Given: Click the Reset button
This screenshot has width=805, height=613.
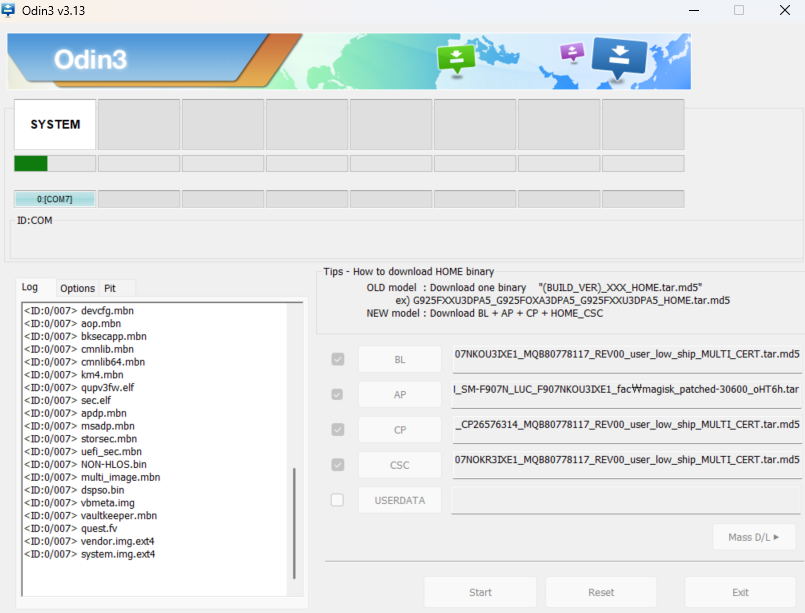Looking at the screenshot, I should tap(601, 592).
